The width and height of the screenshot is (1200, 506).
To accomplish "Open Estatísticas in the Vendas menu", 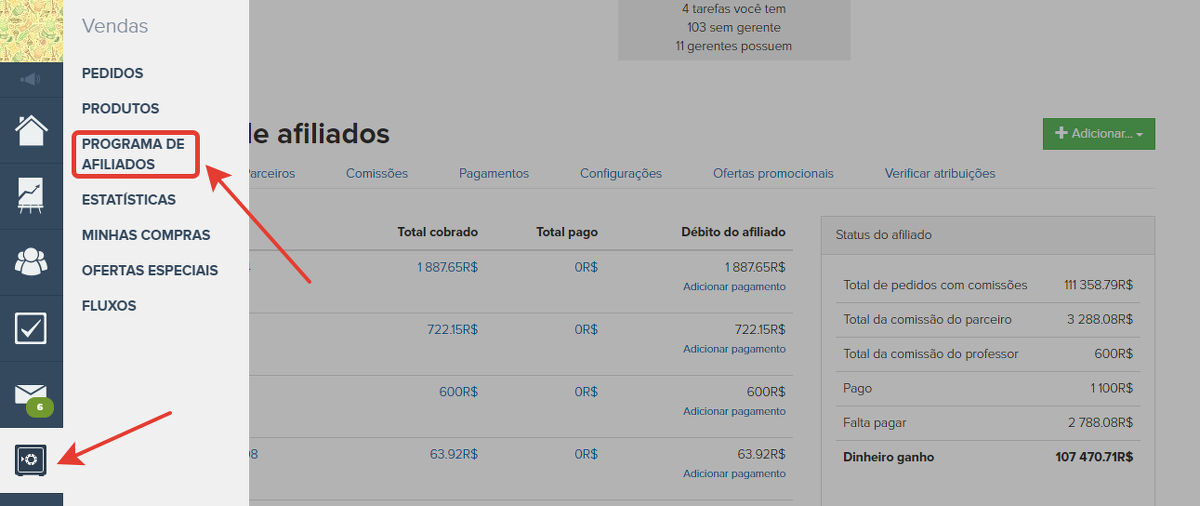I will click(128, 199).
